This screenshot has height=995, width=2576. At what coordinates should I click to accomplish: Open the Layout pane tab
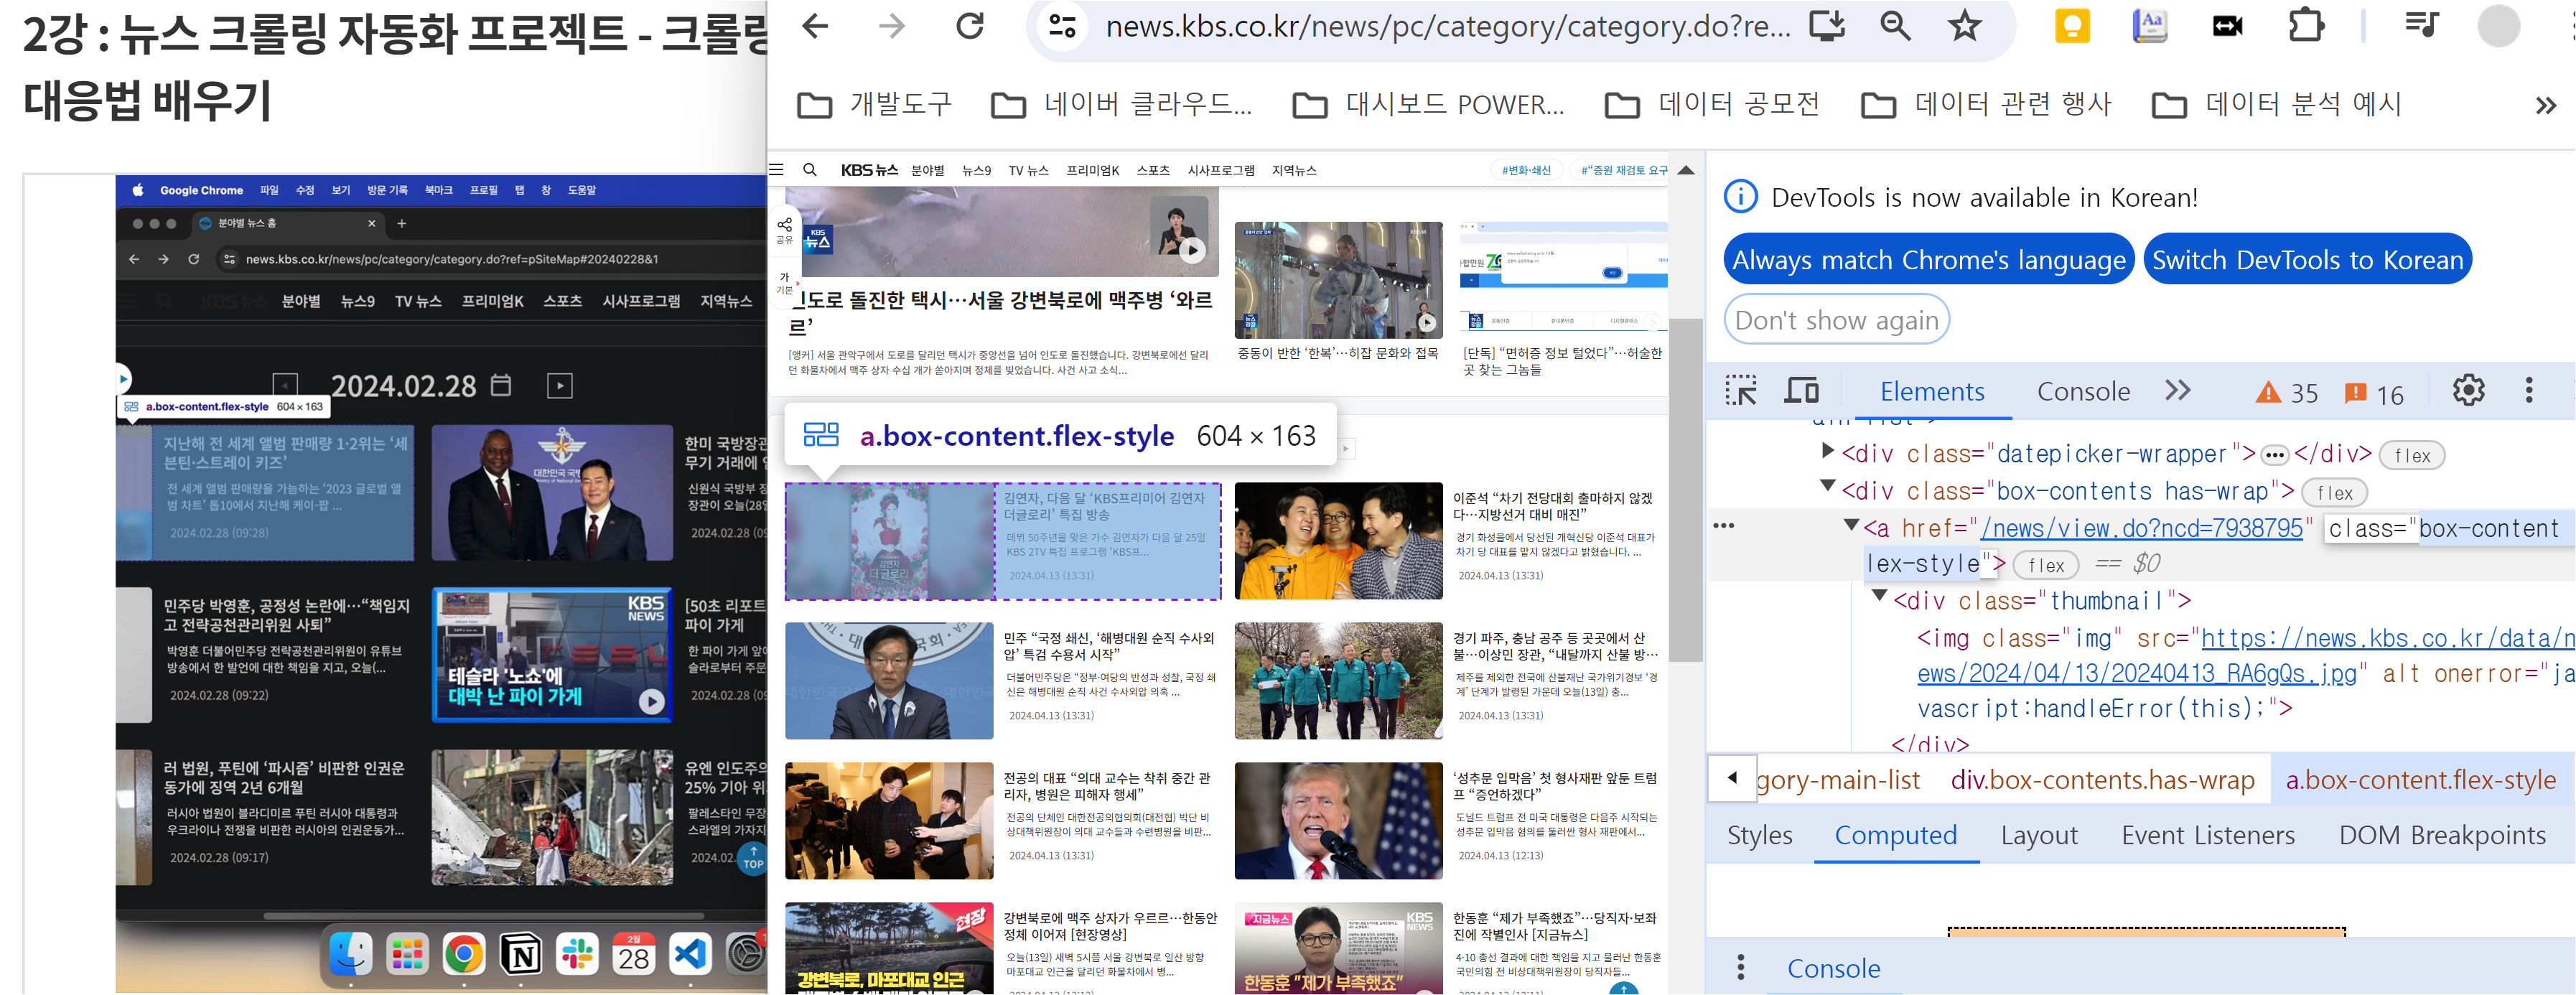(2038, 835)
